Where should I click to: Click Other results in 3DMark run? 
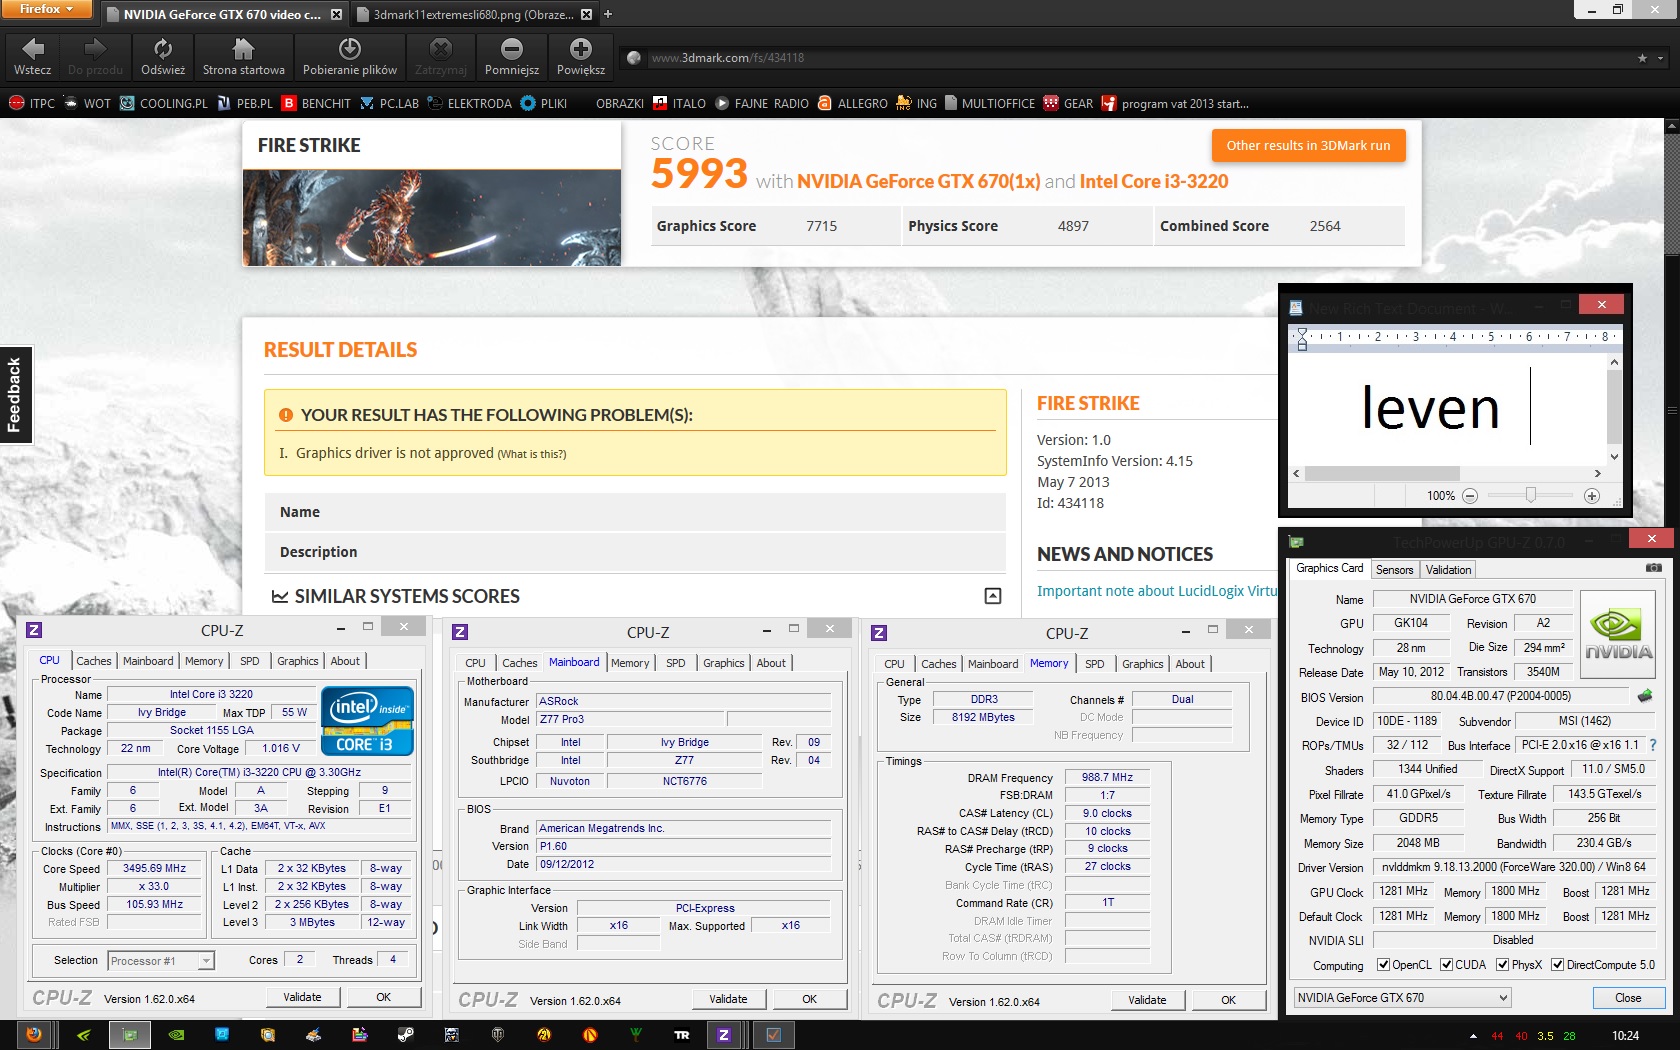[1308, 145]
